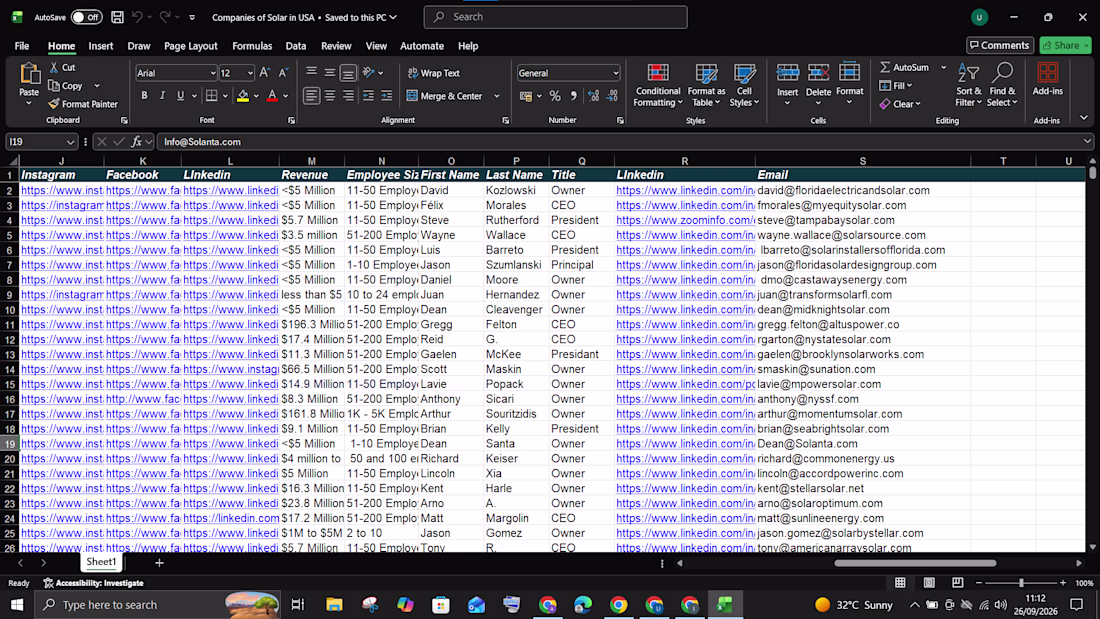Apply center horizontal alignment

[330, 96]
